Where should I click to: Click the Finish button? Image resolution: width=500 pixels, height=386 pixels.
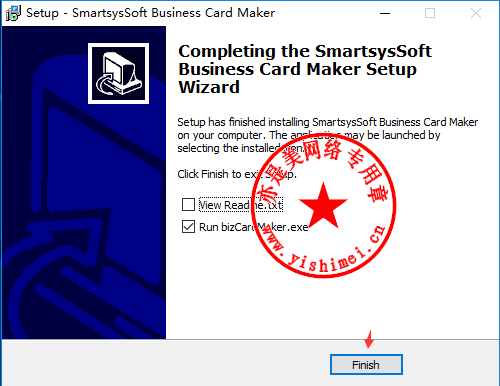tap(366, 365)
